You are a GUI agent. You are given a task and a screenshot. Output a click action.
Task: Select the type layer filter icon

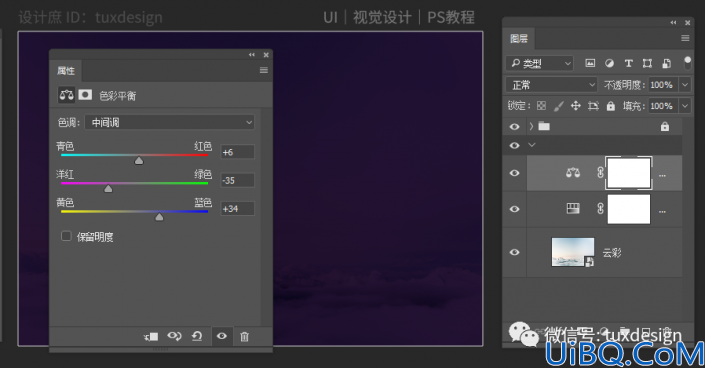(629, 63)
